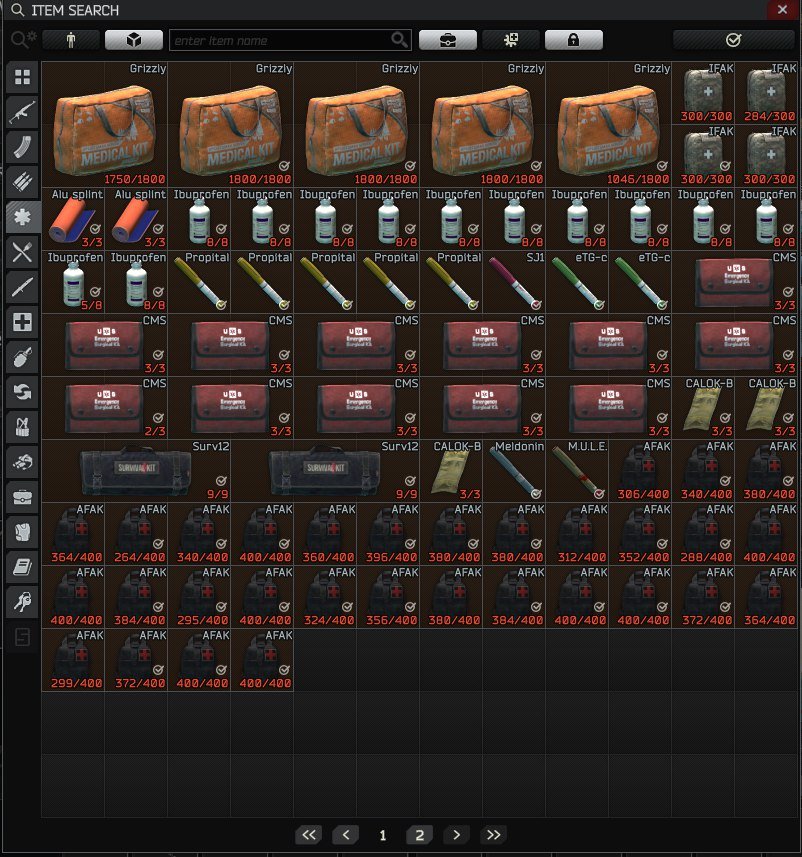Select the AFAK with 356/400 durability

point(388,596)
